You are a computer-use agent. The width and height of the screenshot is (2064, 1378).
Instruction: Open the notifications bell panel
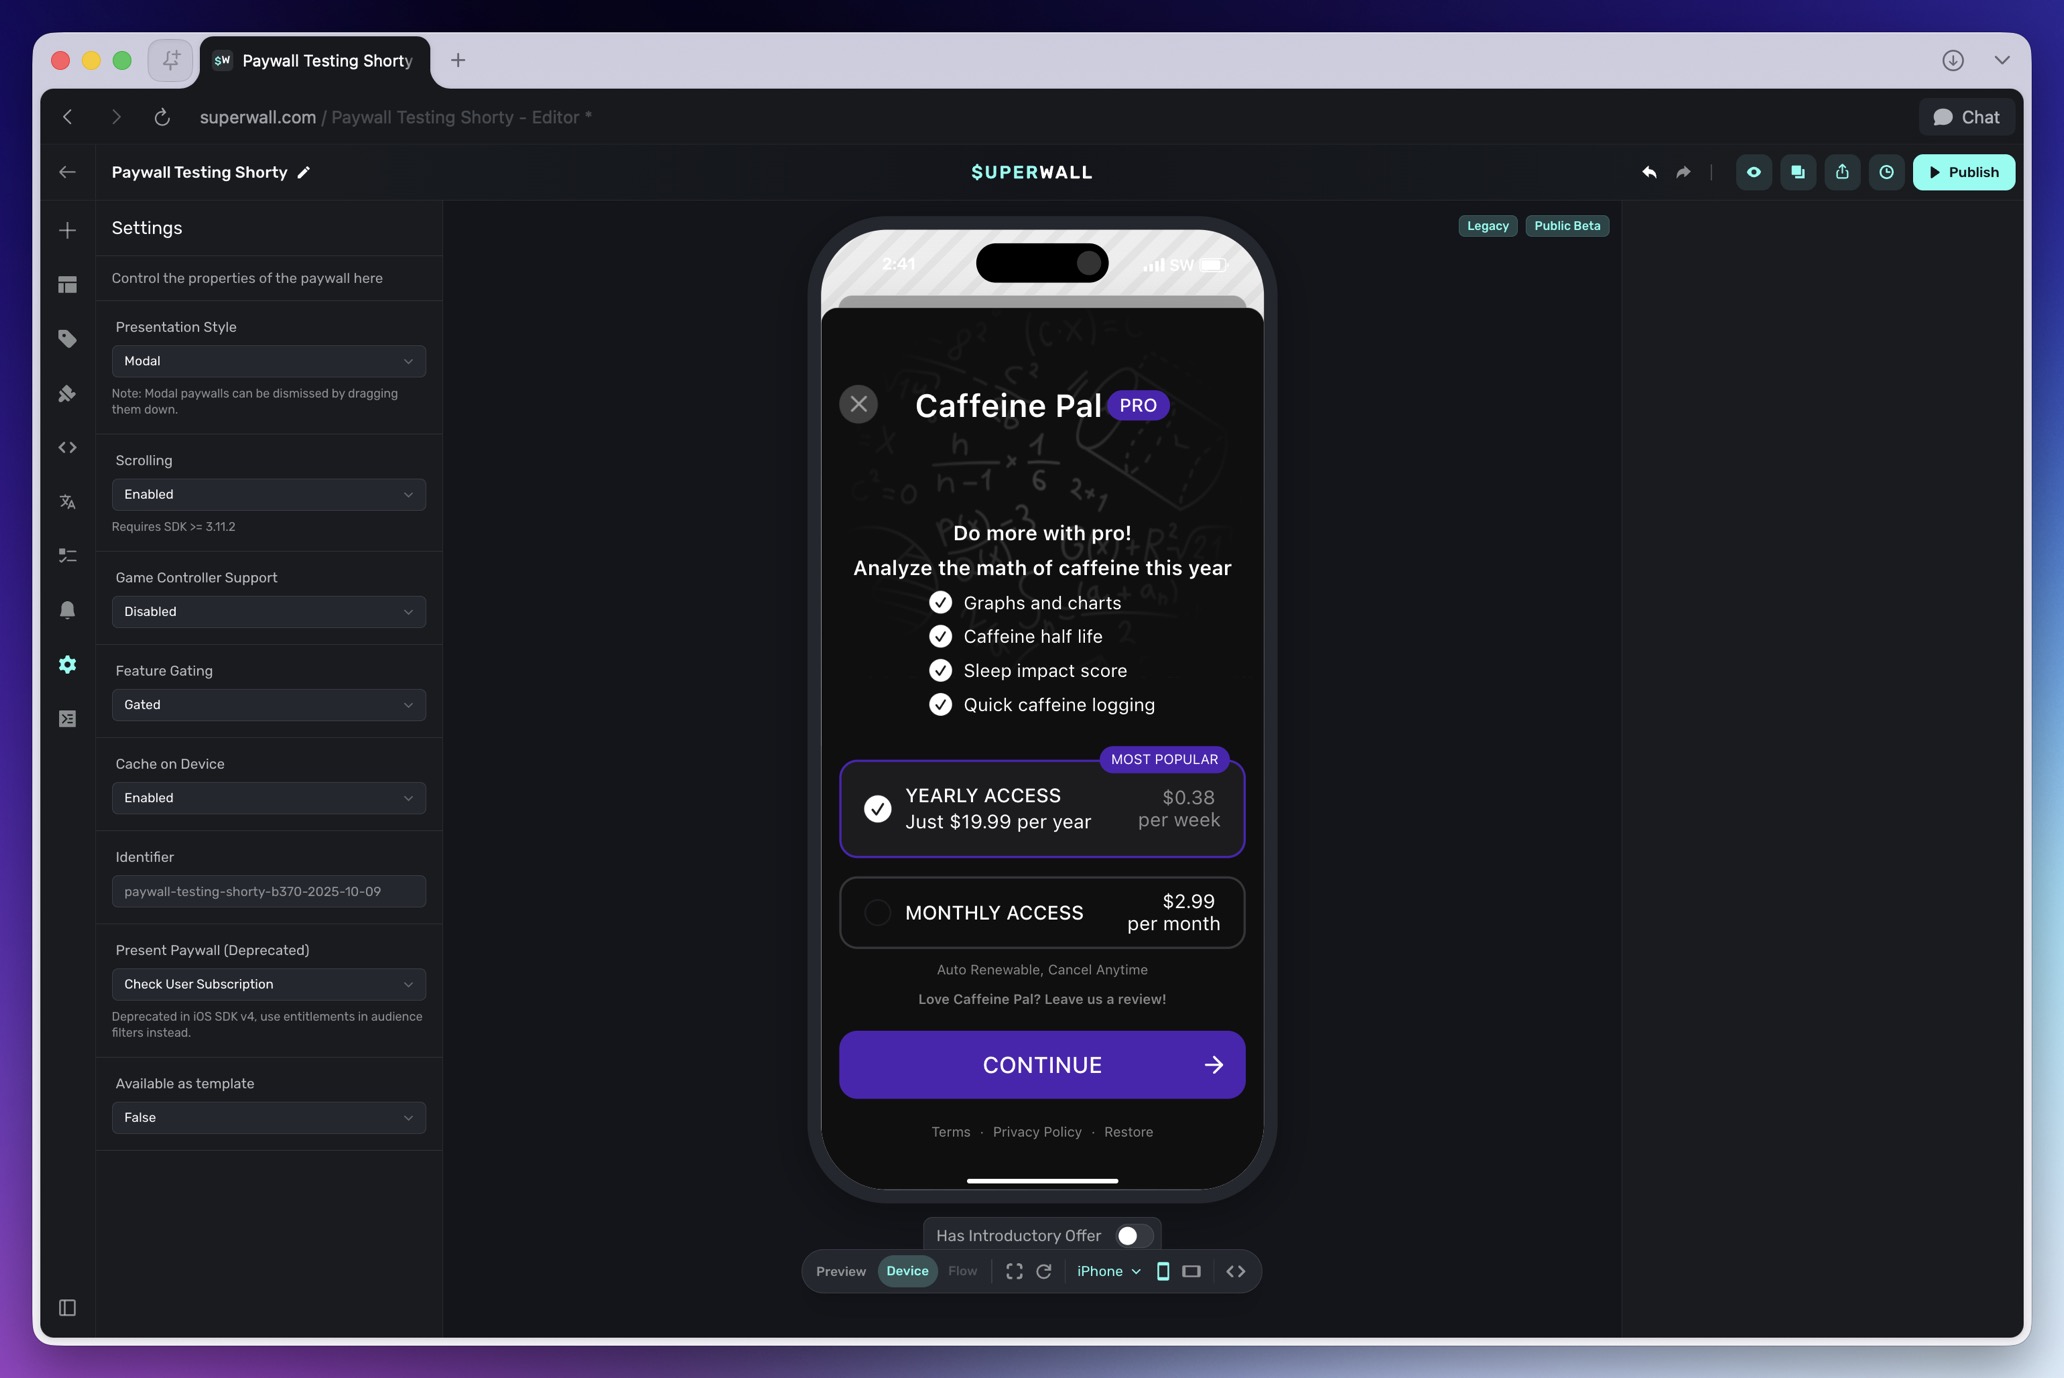click(67, 610)
